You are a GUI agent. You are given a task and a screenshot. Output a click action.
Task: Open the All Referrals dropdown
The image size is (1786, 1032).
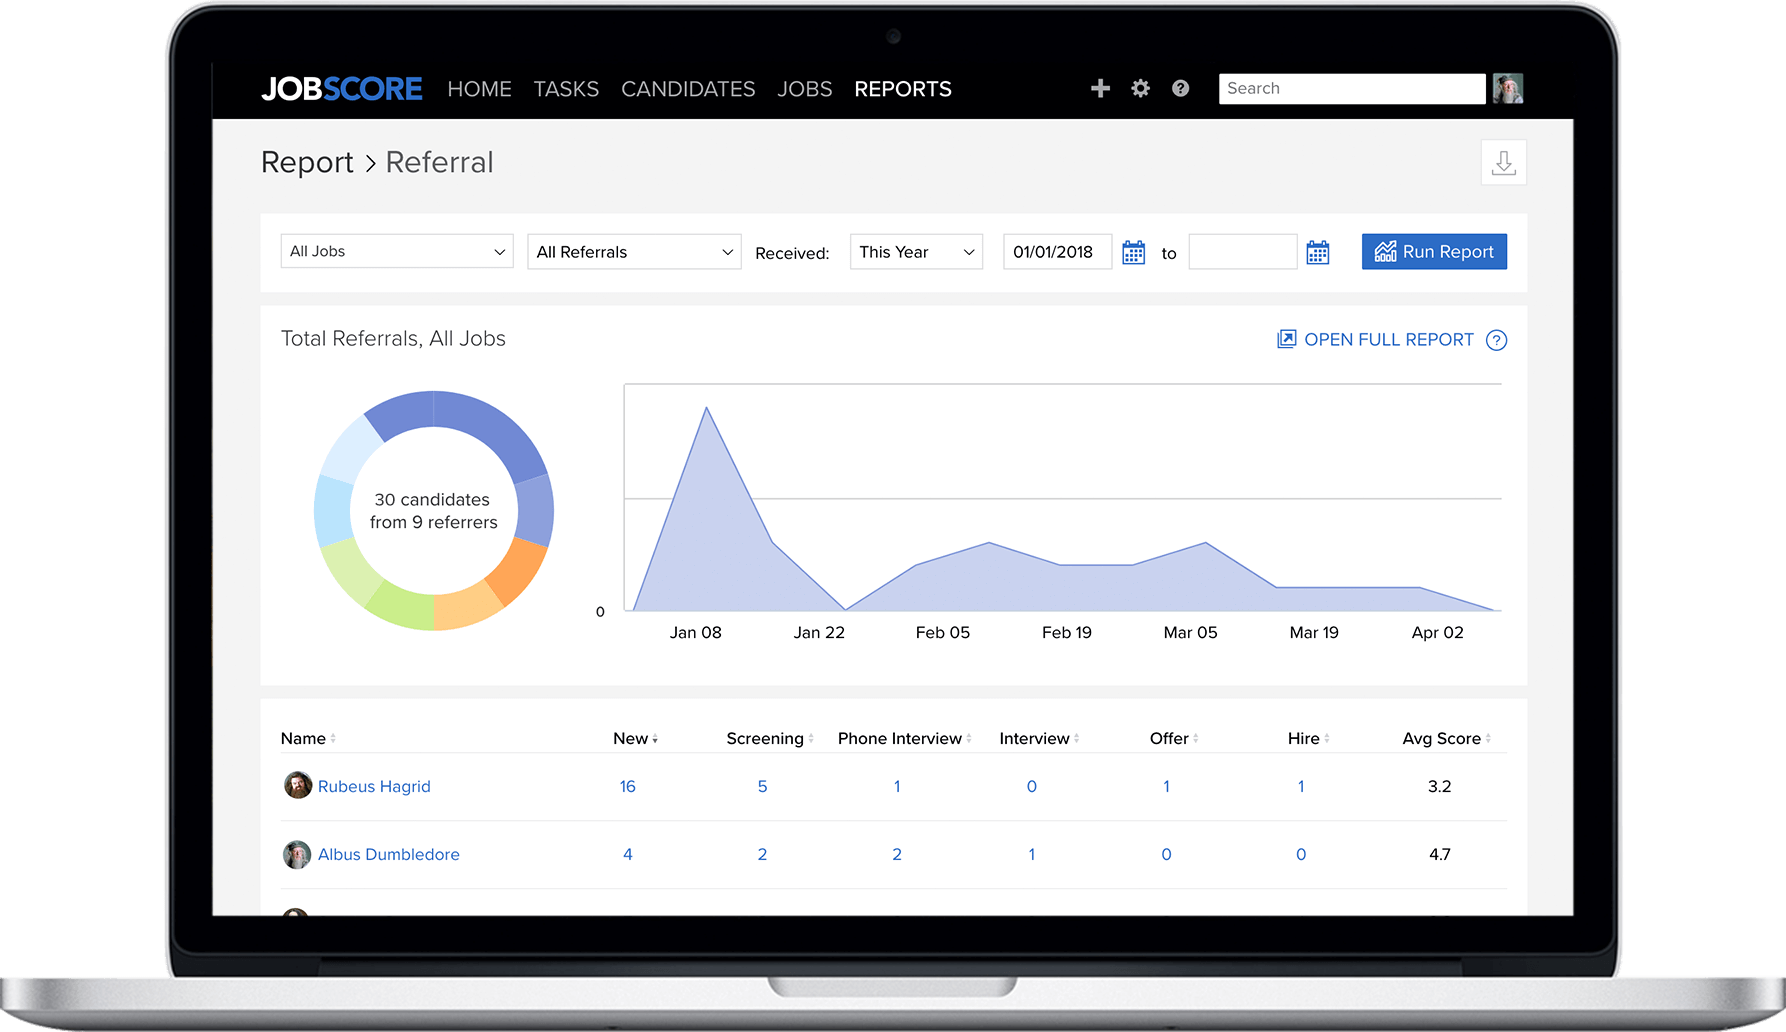633,251
